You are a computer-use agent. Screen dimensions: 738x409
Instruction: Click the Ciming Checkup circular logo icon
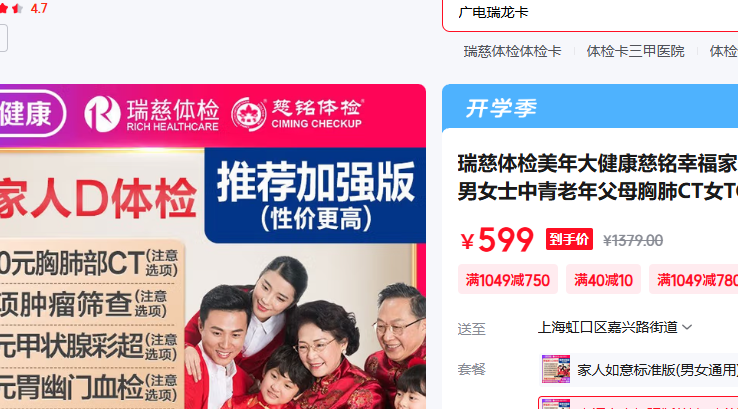pyautogui.click(x=249, y=114)
